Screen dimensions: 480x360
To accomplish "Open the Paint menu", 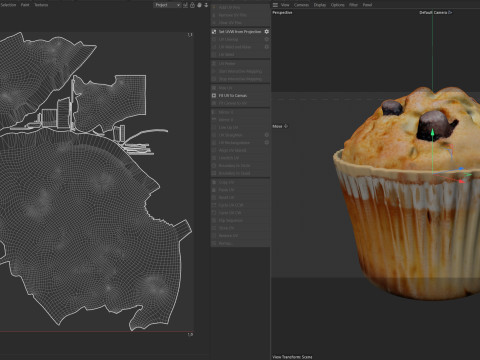I will [25, 5].
